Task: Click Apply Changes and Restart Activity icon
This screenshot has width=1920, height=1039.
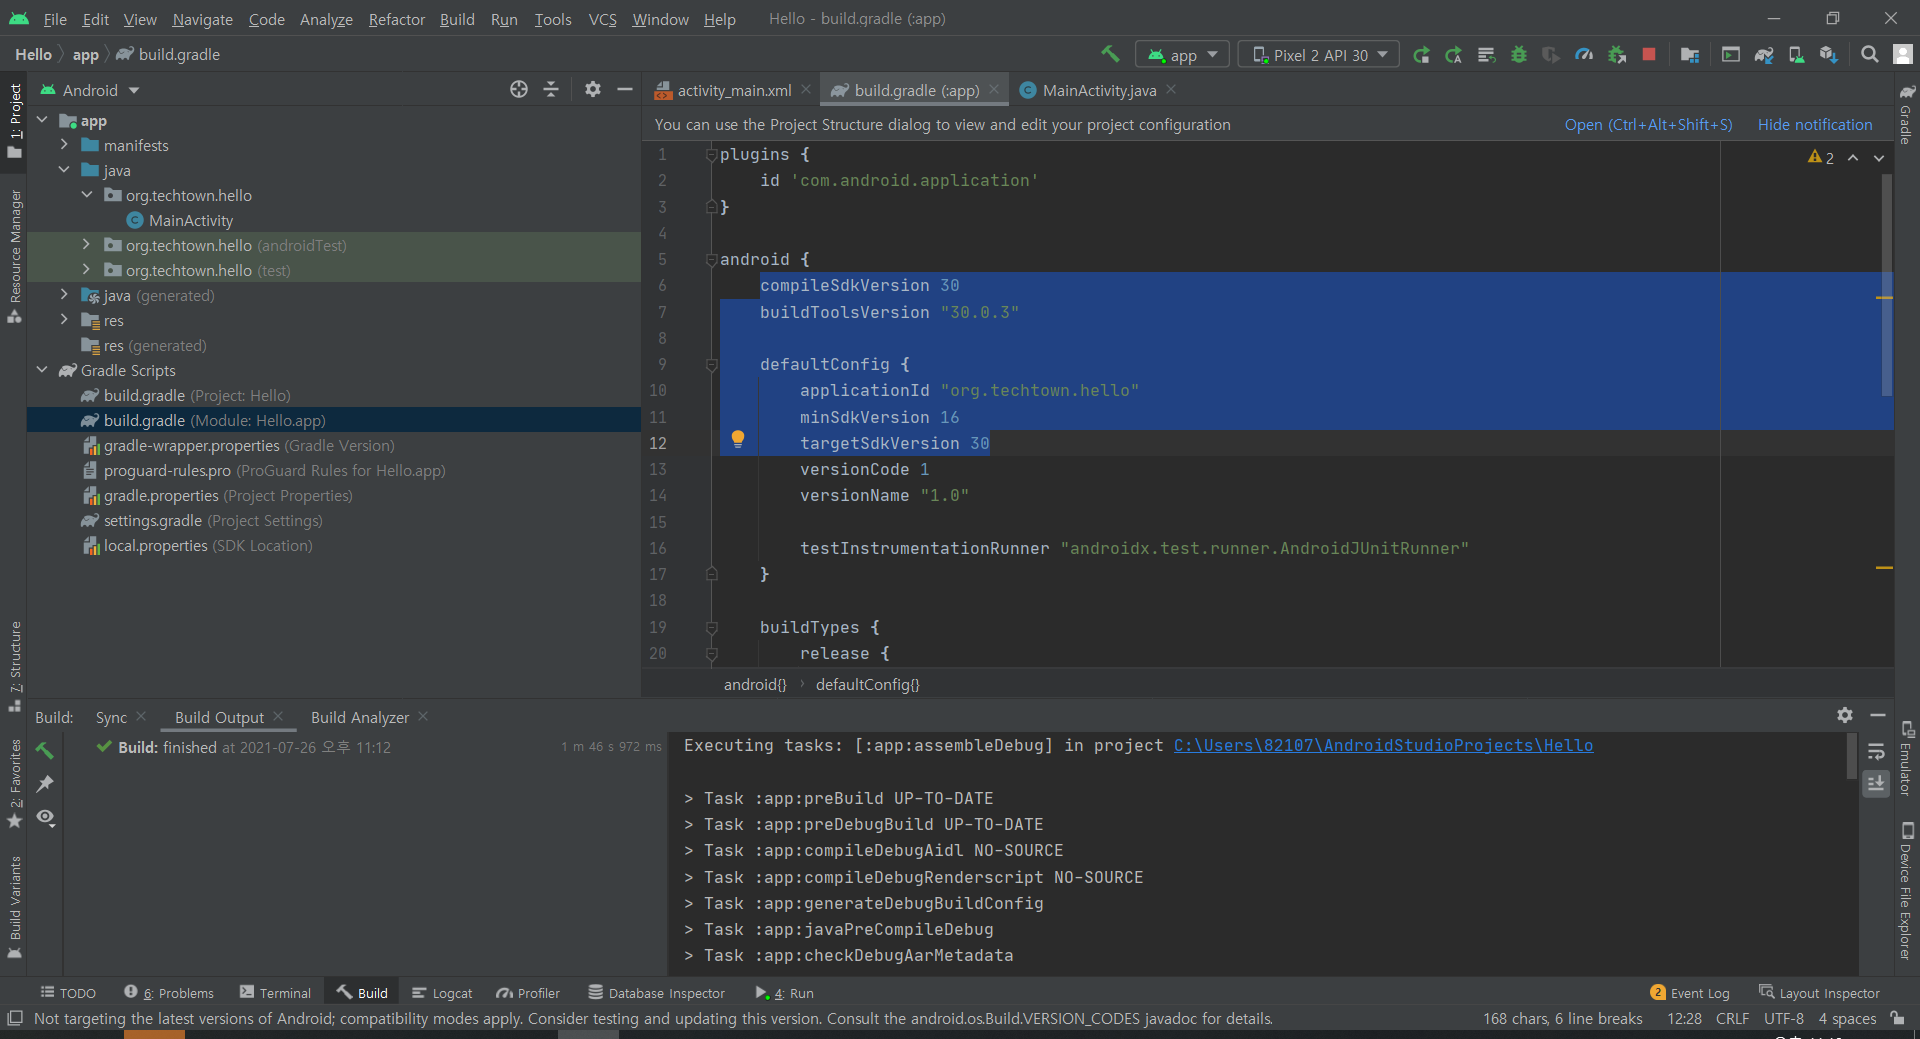Action: 1454,55
